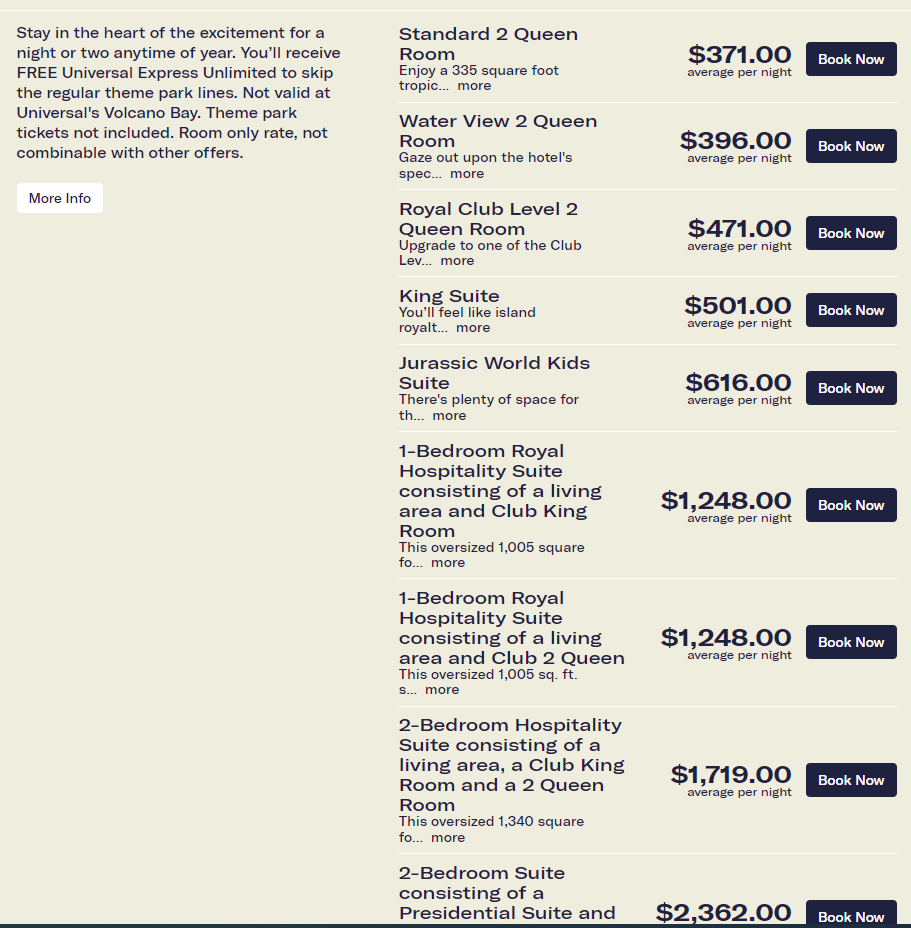Book the 1-Bedroom Suite with Club King Room

[x=851, y=505]
